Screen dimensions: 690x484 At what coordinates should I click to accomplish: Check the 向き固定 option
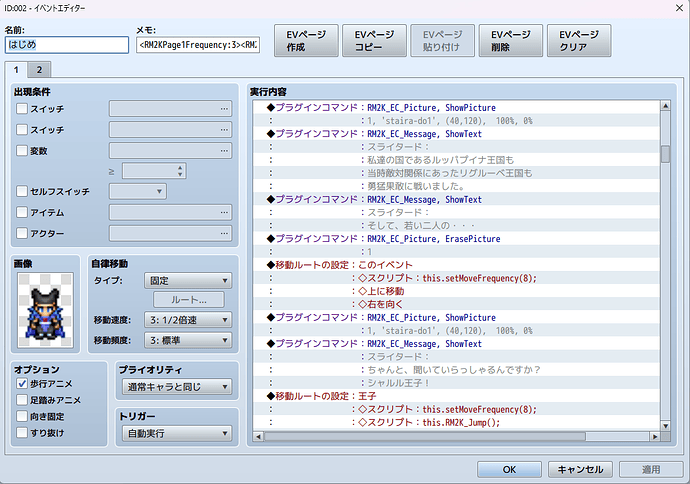coord(22,416)
